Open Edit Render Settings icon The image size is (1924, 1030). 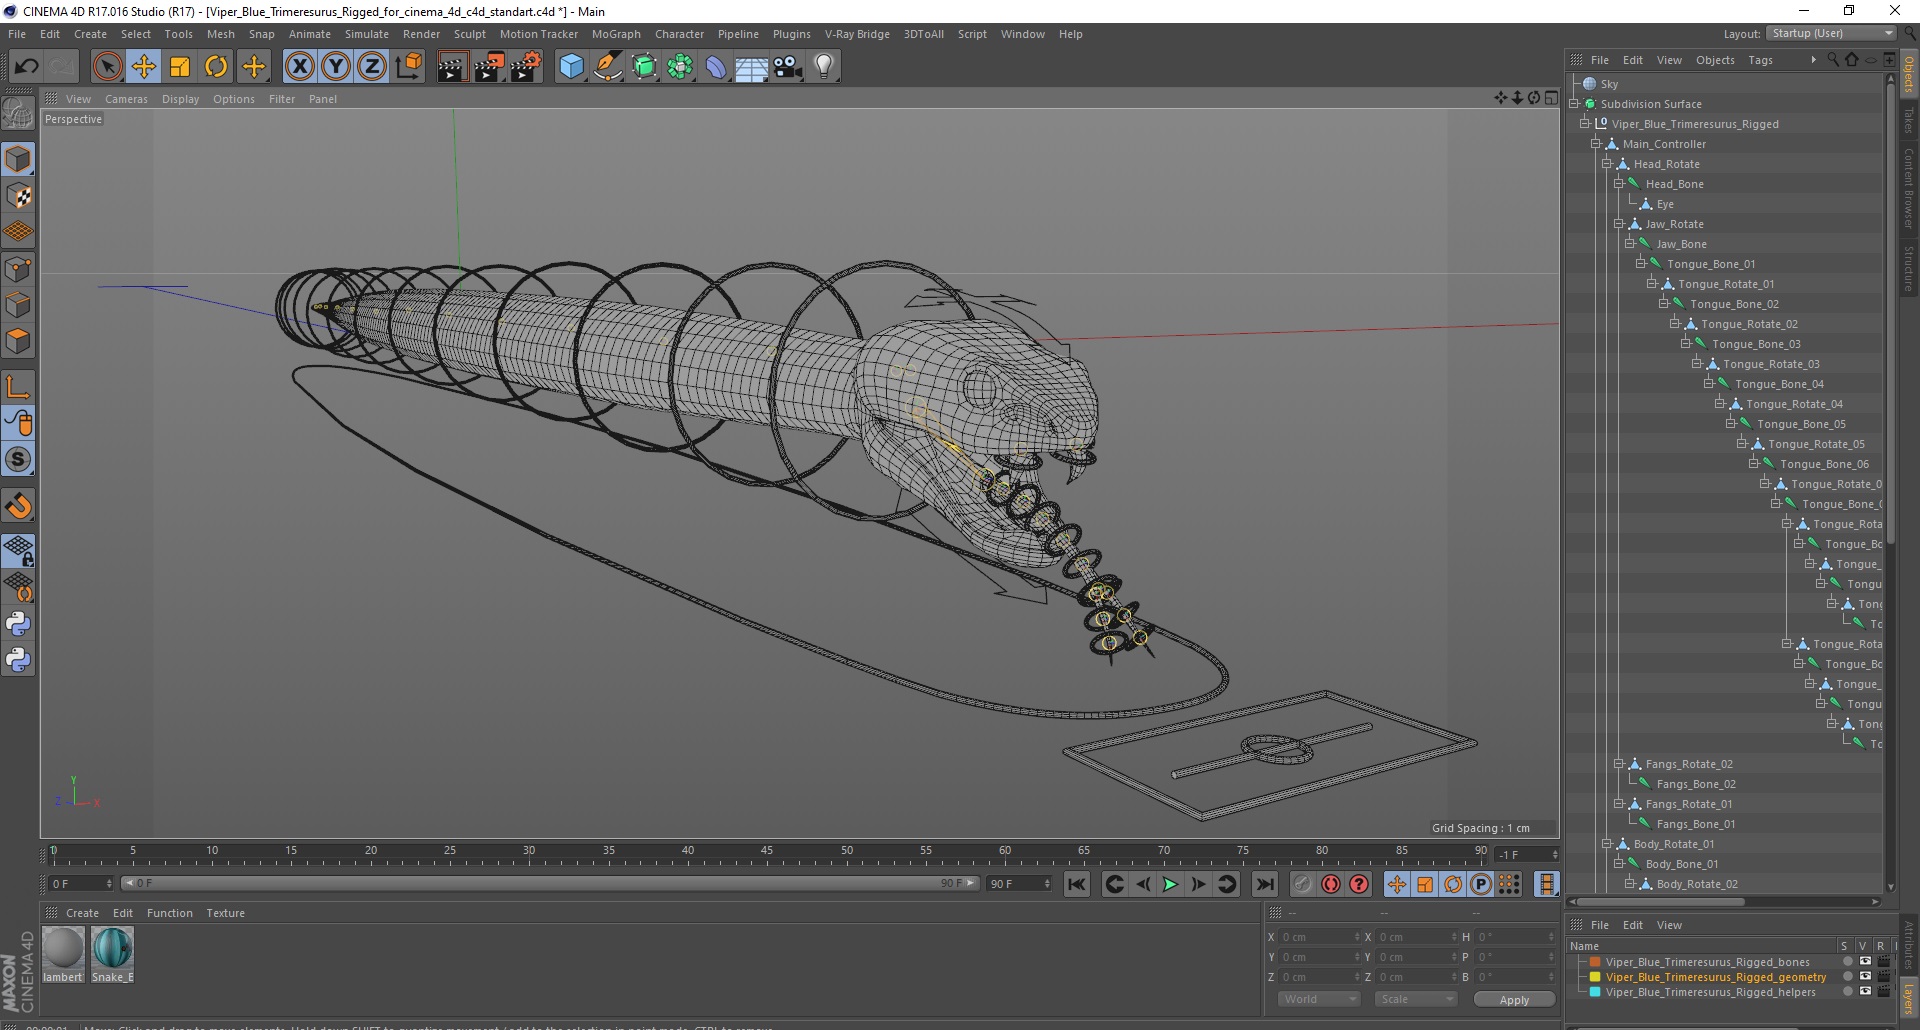526,67
